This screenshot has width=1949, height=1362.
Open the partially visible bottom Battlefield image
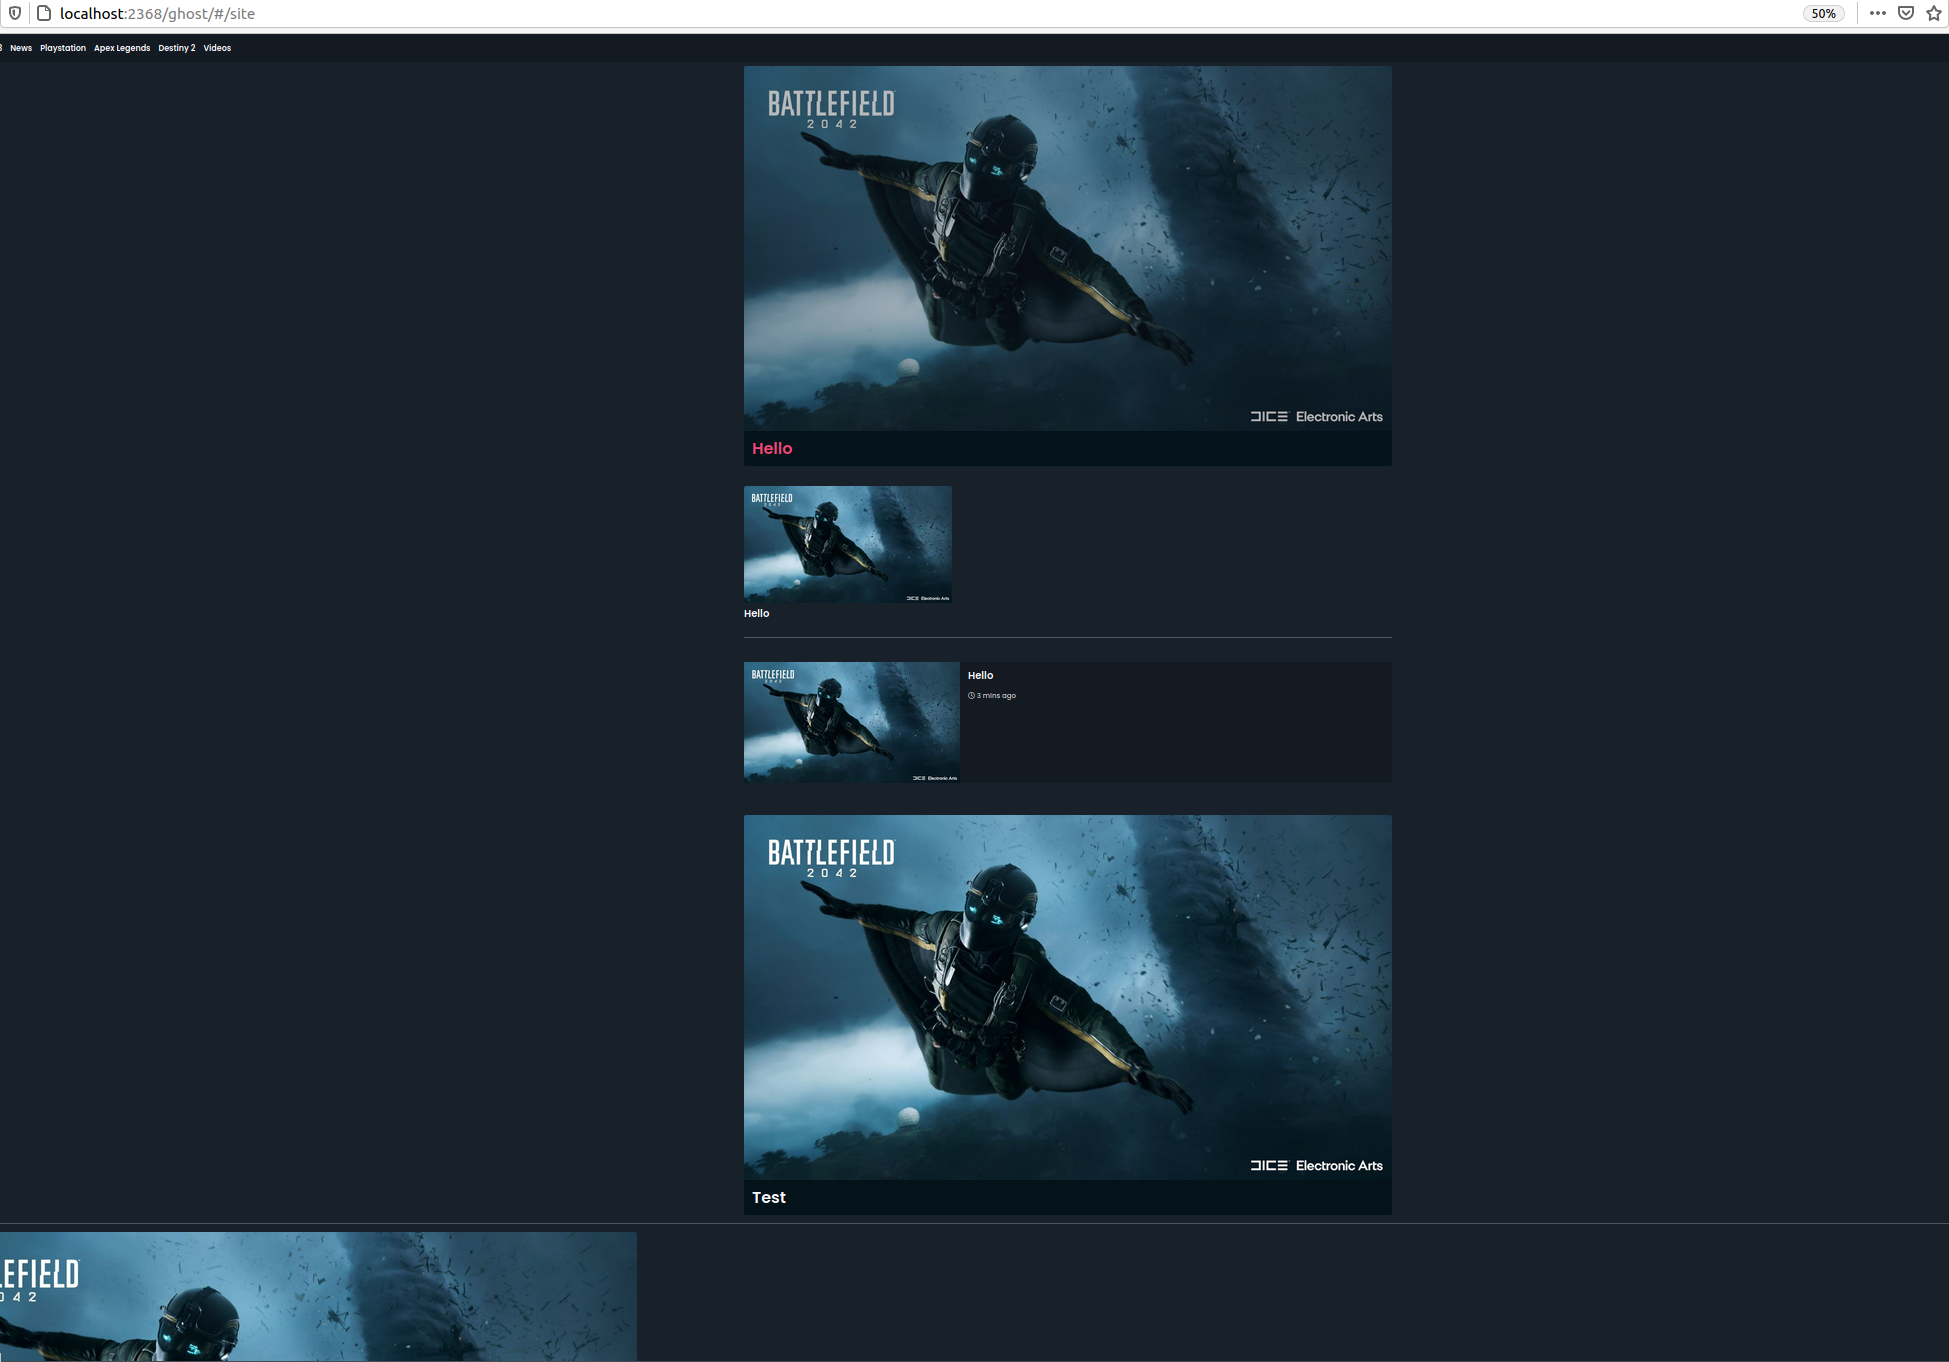pos(318,1296)
